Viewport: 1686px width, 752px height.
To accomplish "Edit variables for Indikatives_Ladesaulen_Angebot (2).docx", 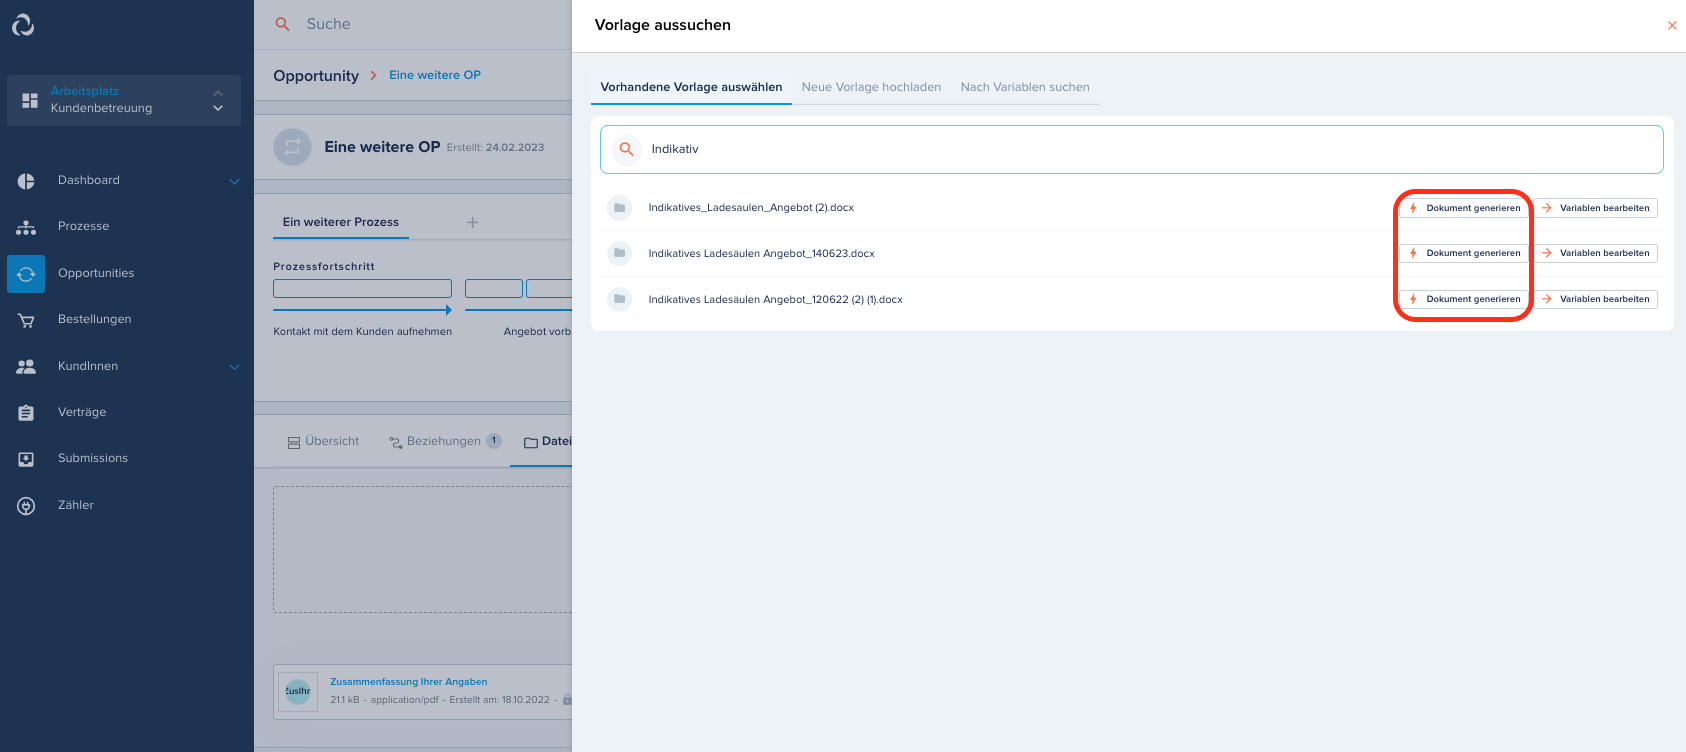I will [1595, 208].
